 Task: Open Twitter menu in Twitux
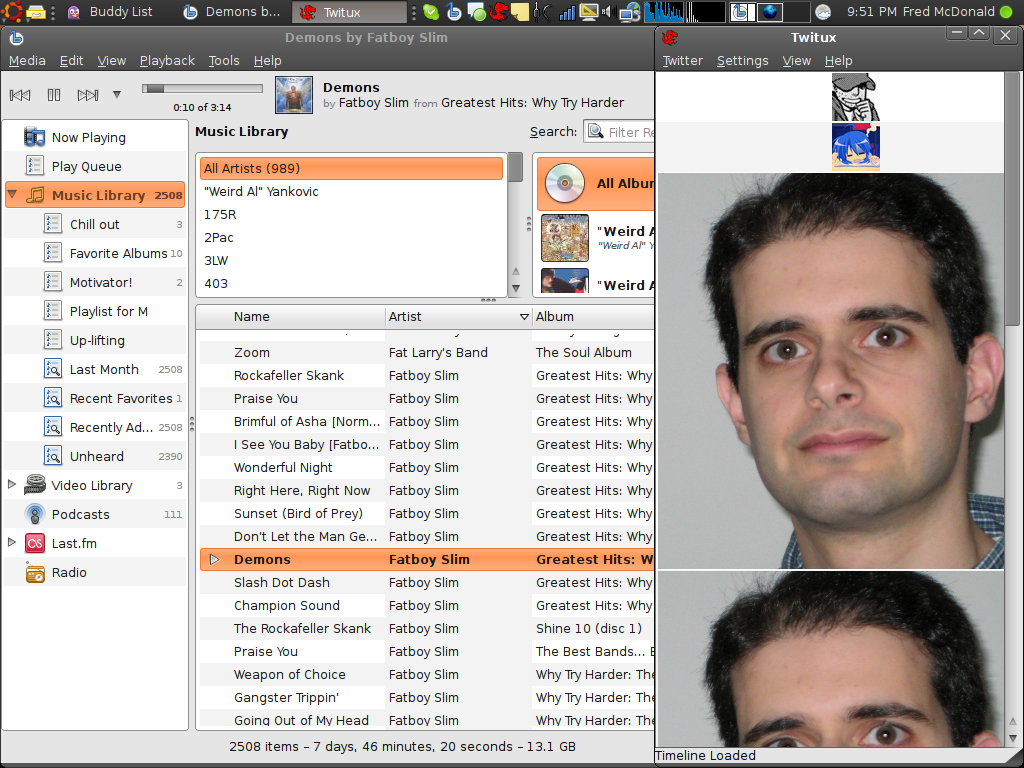tap(682, 61)
